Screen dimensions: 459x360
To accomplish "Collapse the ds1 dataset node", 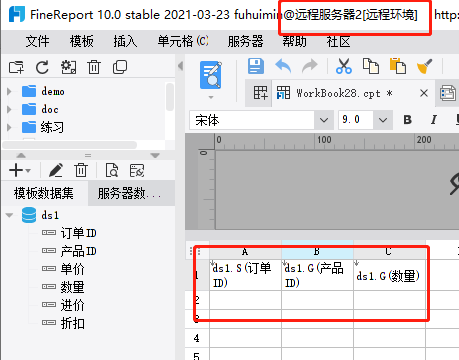I will (x=10, y=215).
